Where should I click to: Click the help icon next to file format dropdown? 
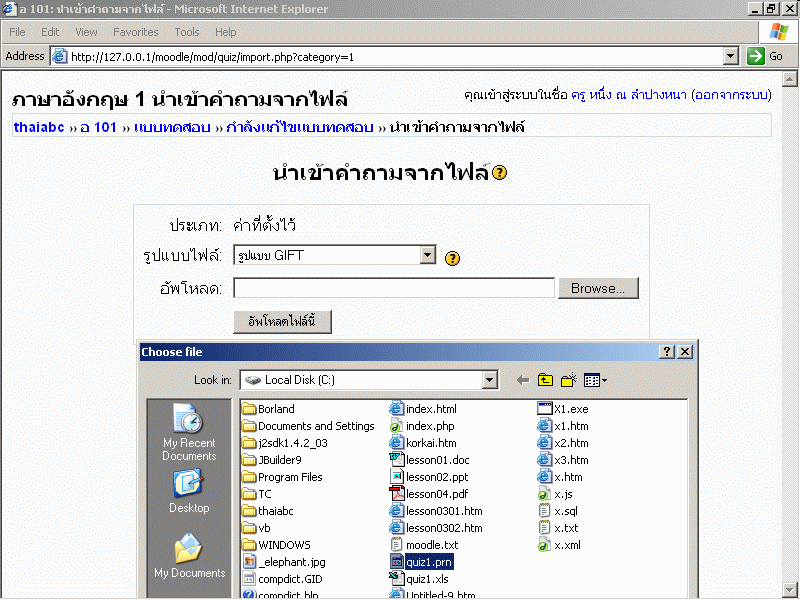452,258
